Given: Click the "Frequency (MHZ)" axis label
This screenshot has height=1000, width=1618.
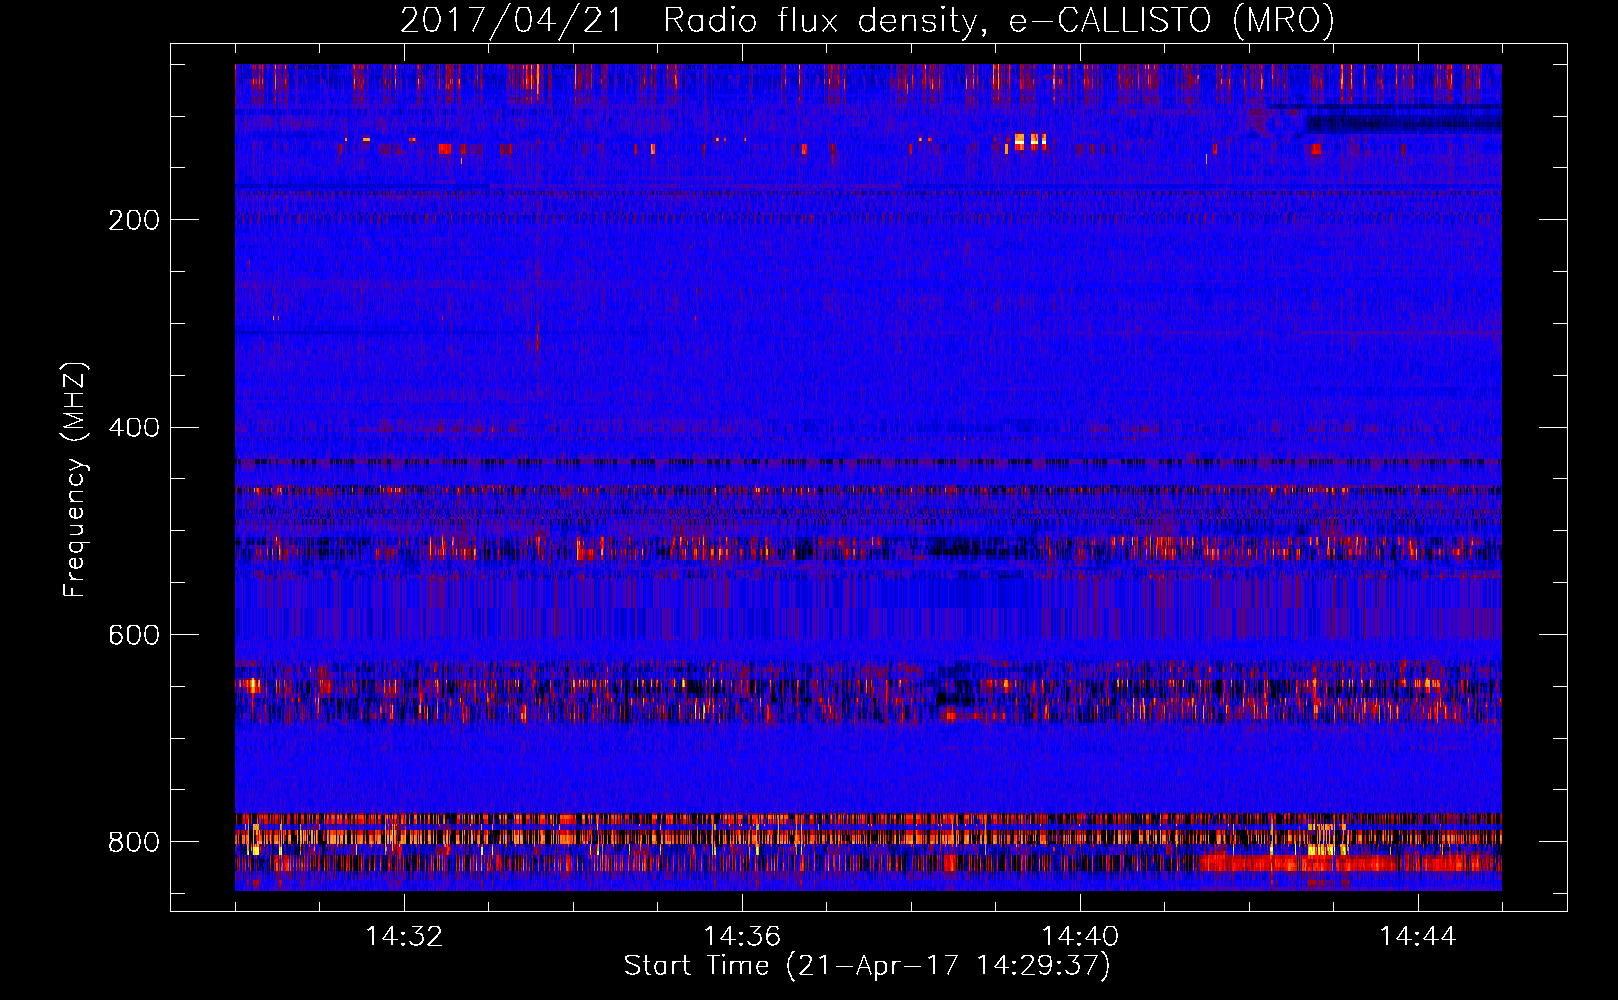Looking at the screenshot, I should [75, 479].
